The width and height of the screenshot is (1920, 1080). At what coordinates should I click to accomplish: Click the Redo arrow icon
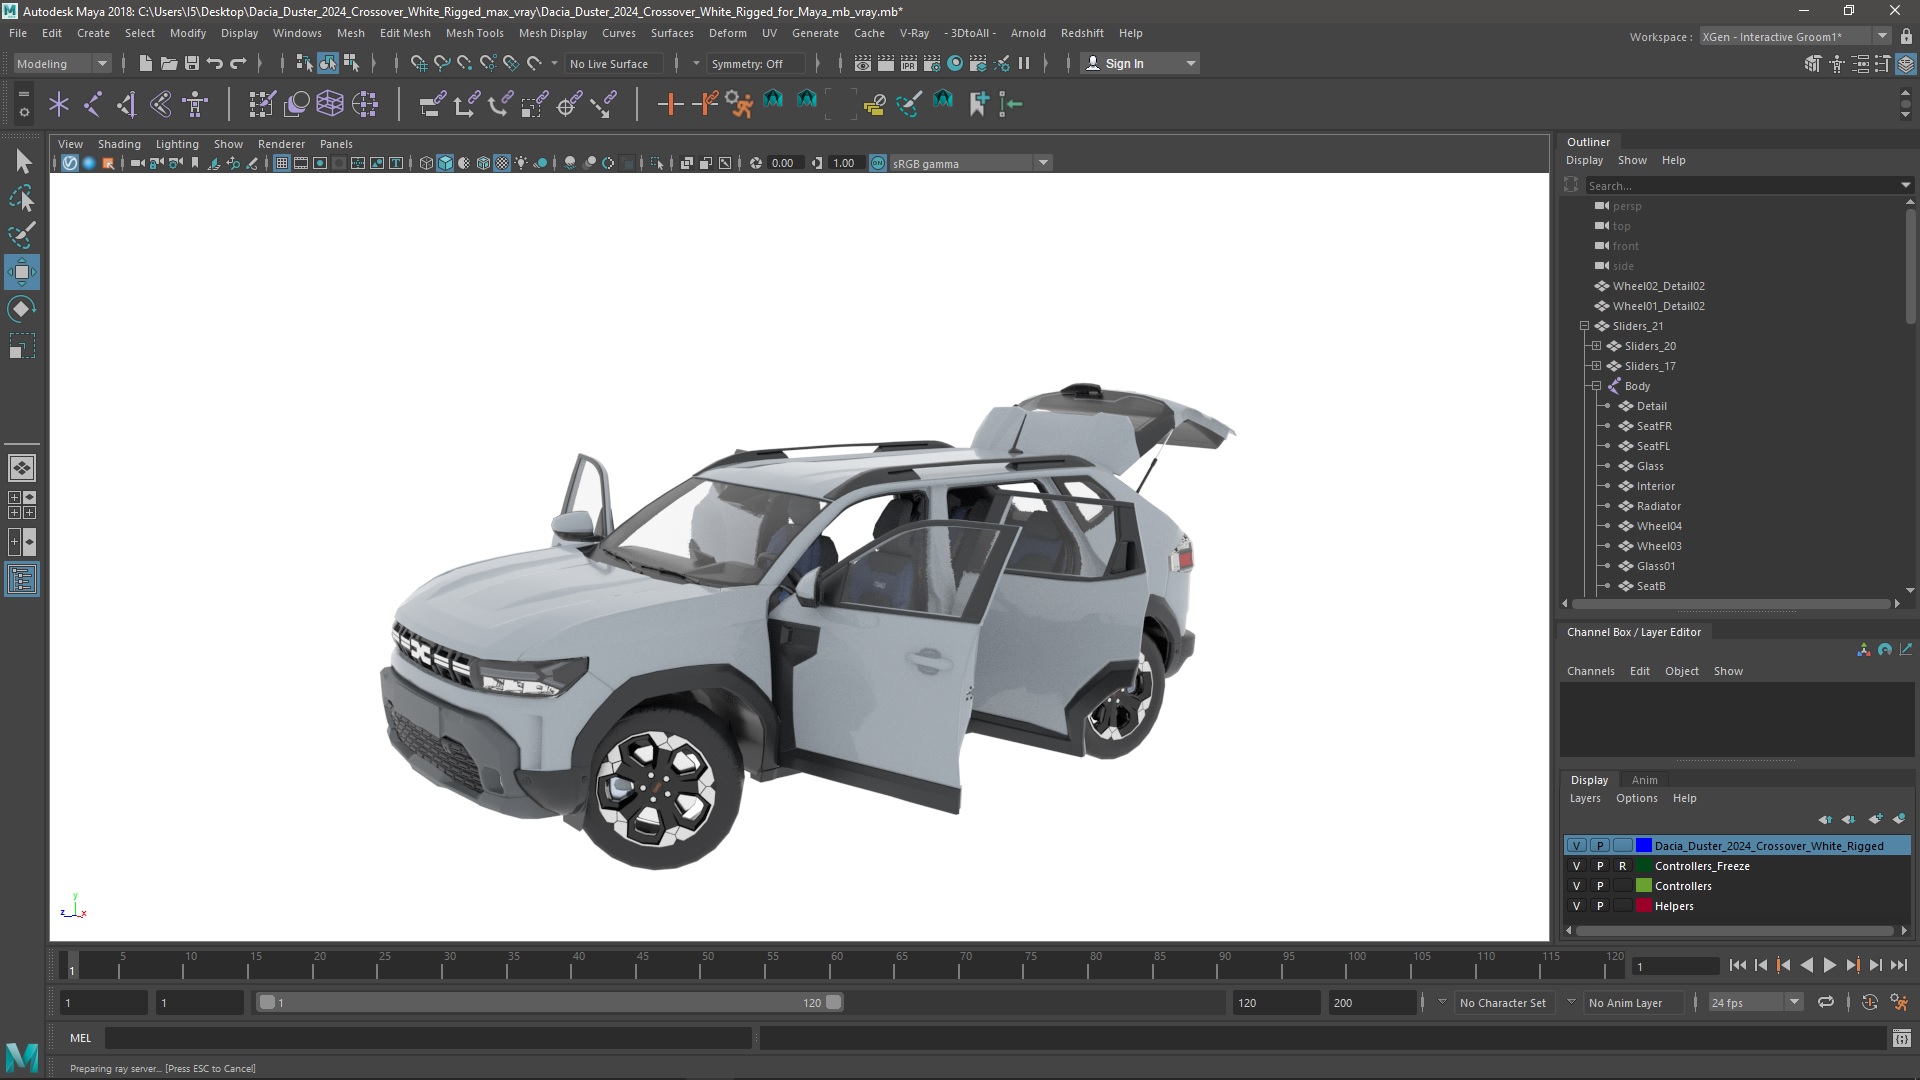238,63
